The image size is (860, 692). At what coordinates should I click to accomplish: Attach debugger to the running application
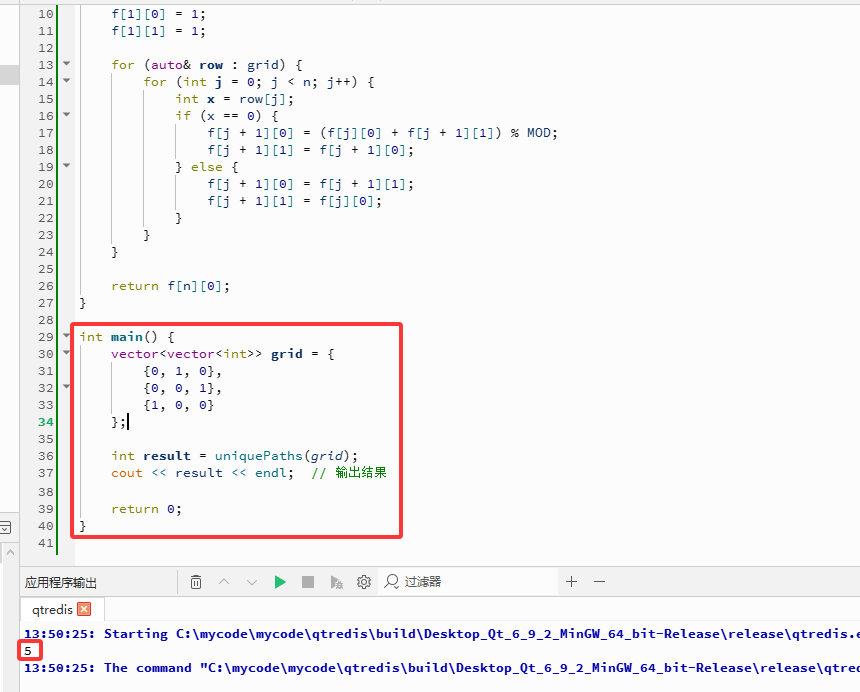(x=337, y=581)
